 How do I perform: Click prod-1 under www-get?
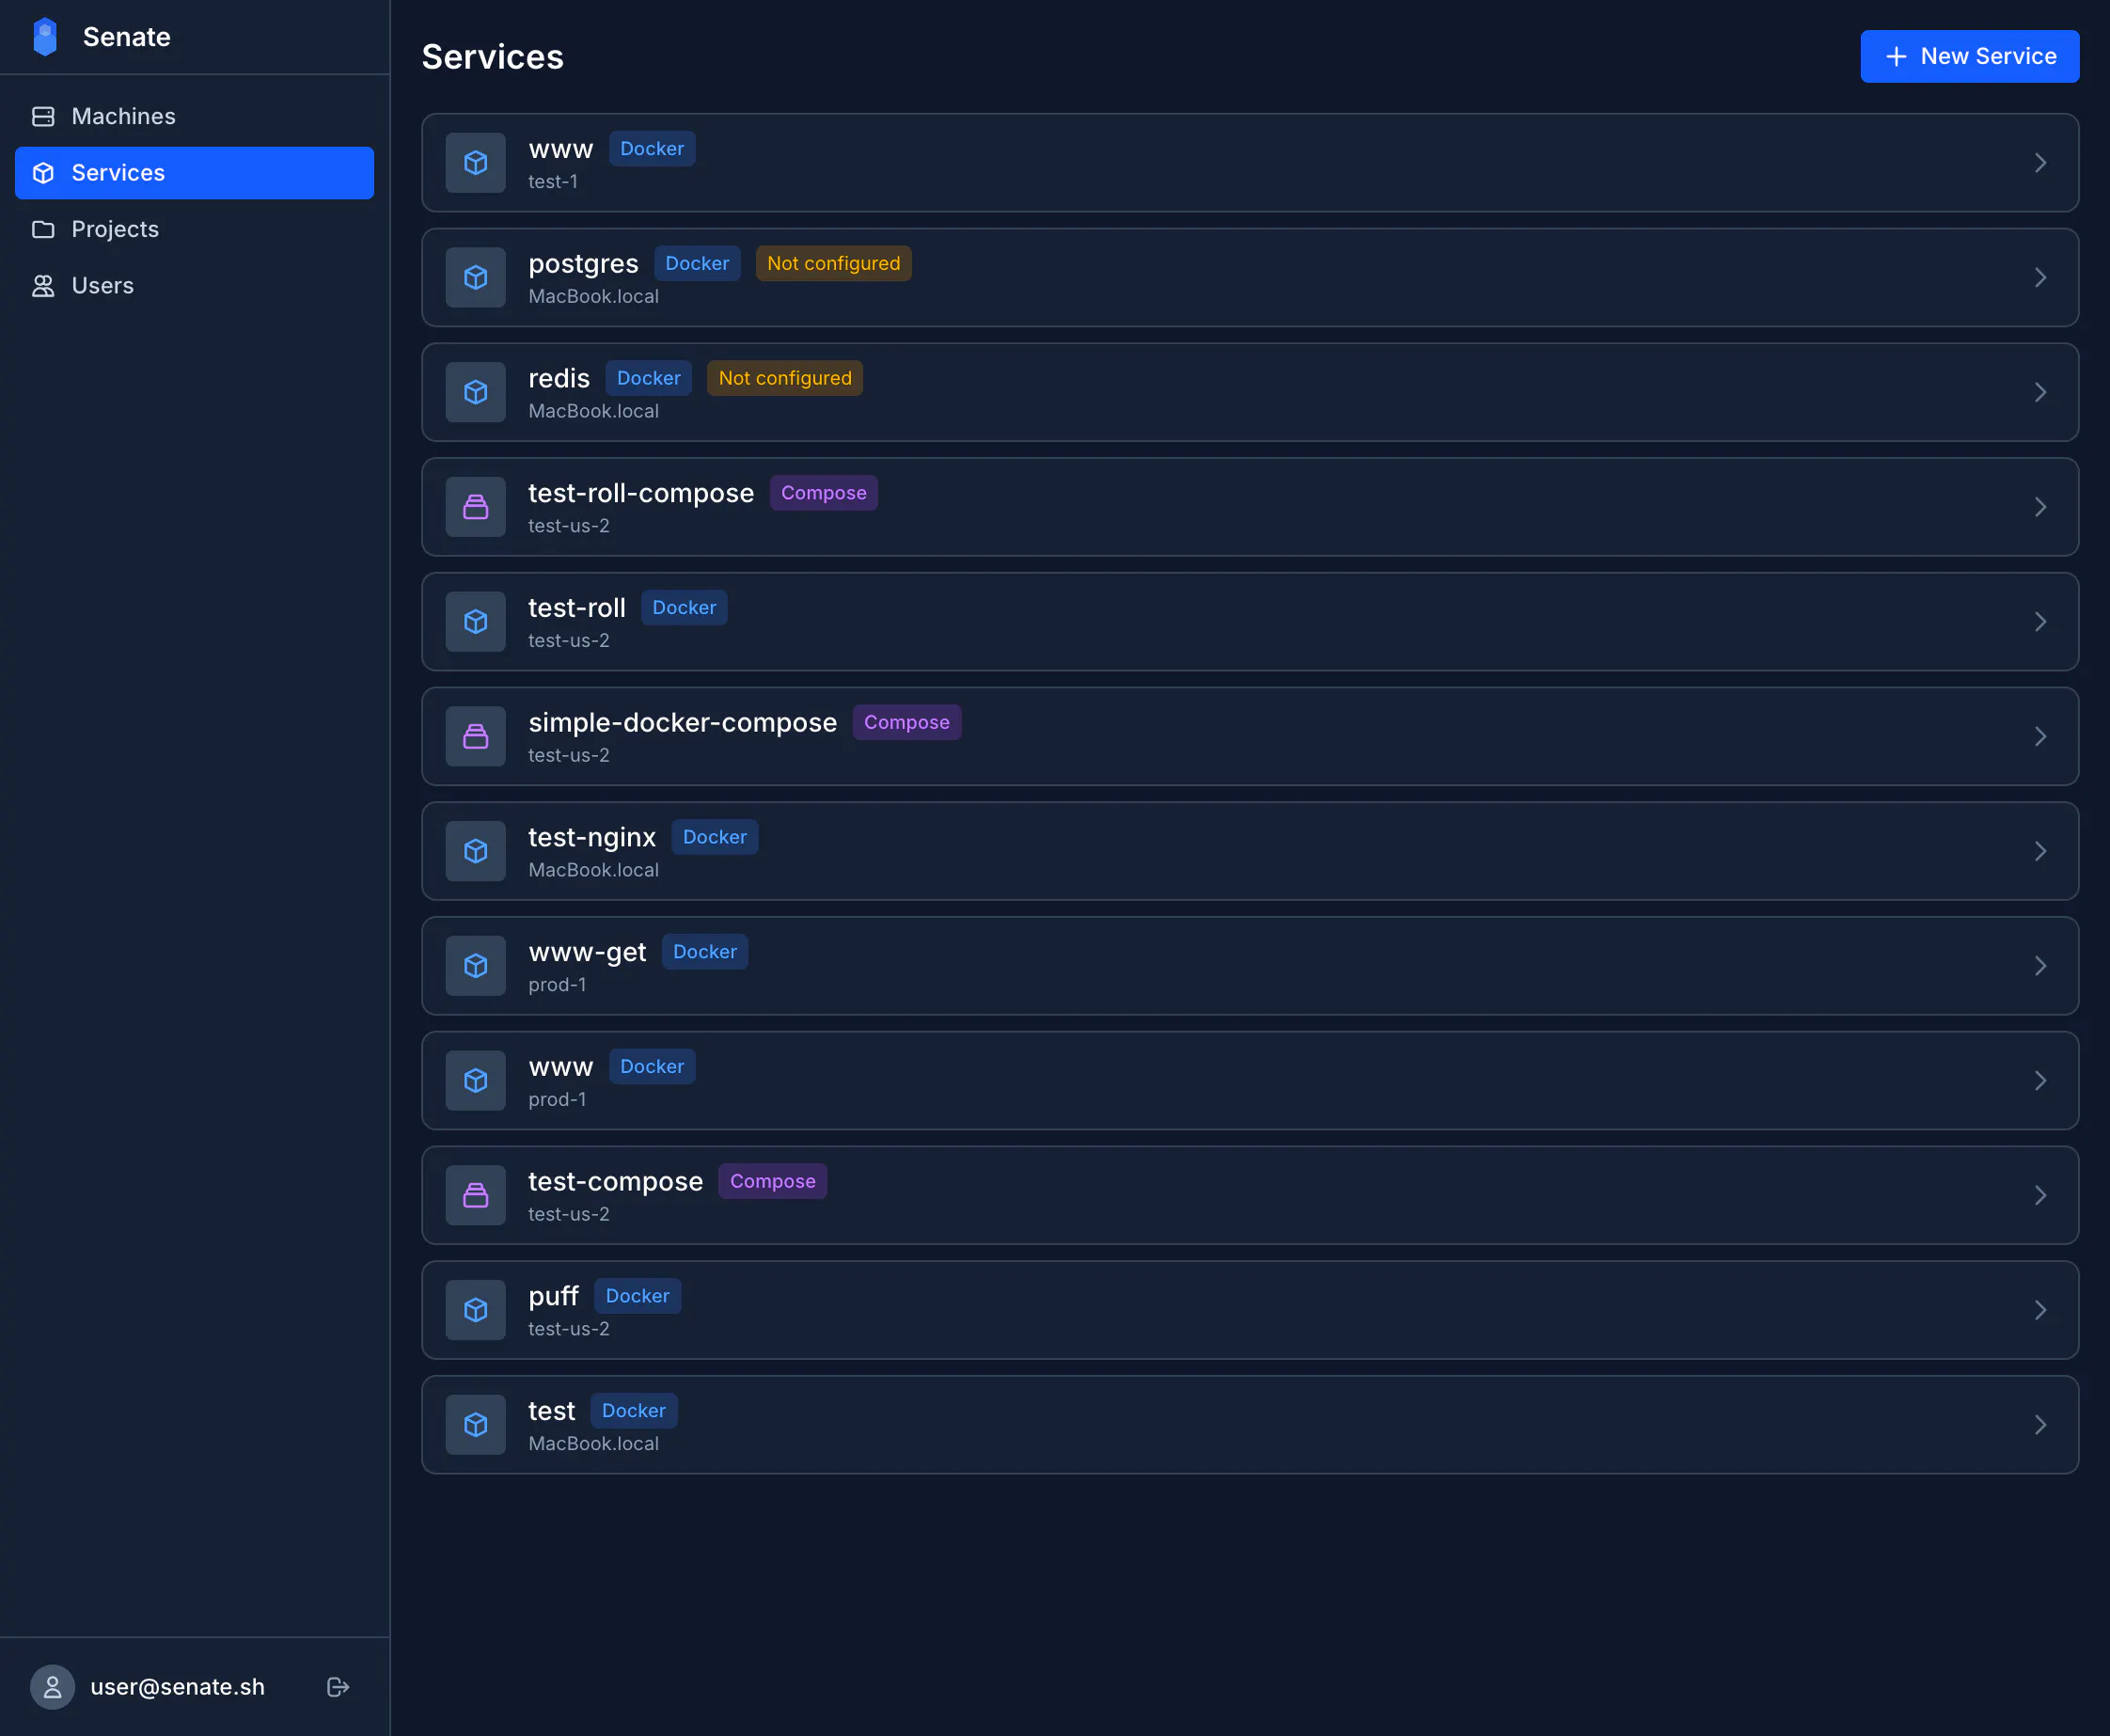557,985
